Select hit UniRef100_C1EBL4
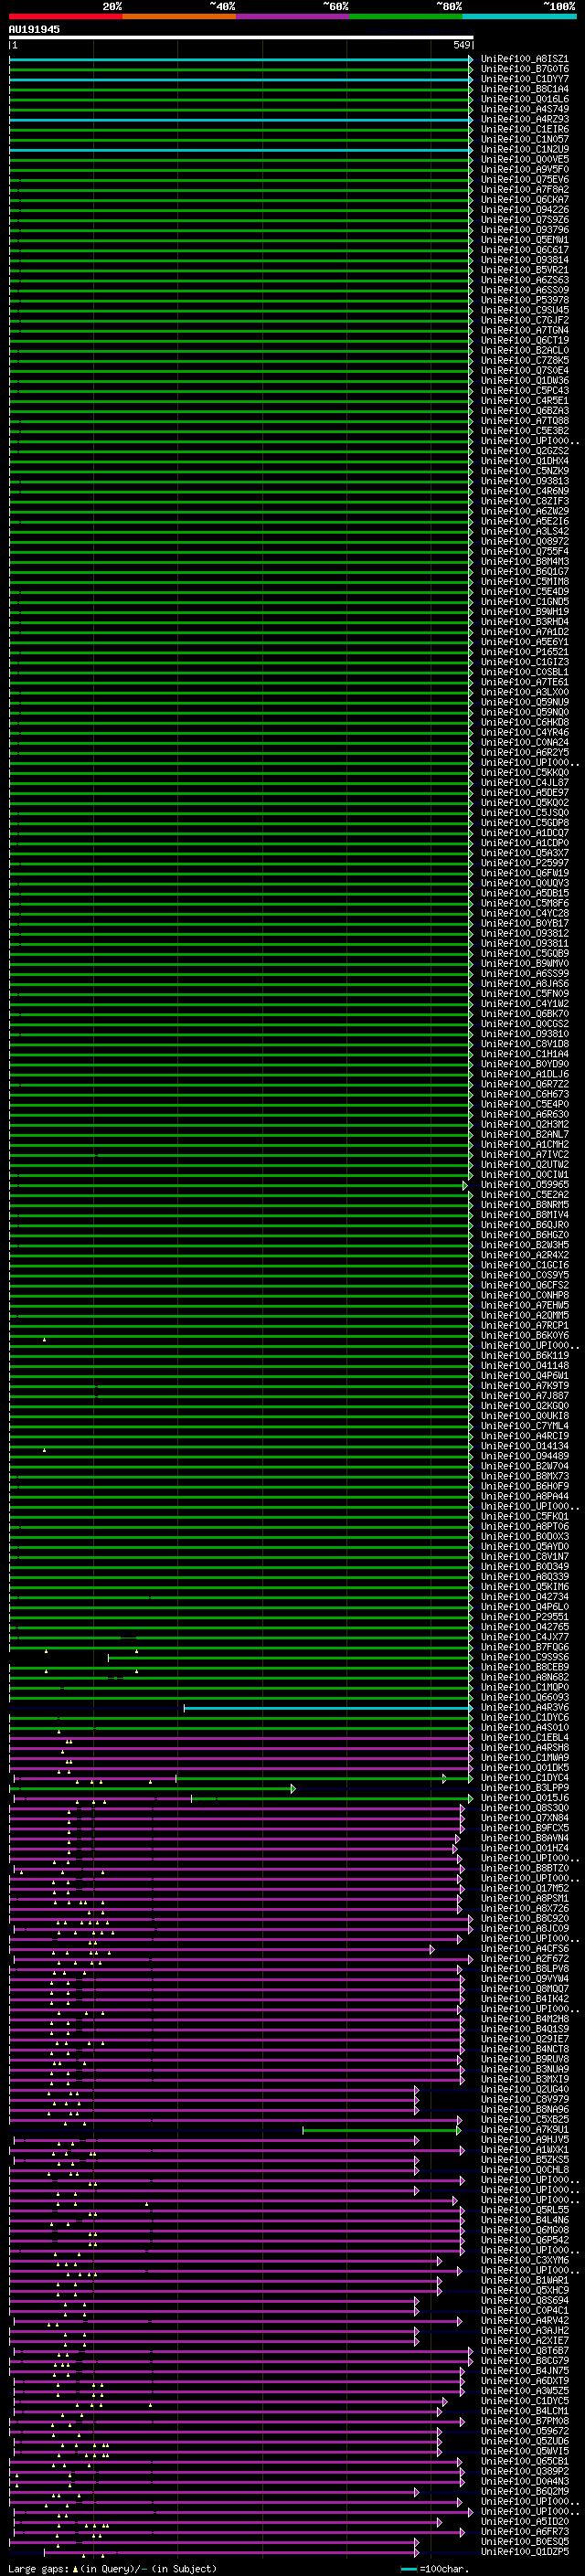 (x=524, y=1737)
